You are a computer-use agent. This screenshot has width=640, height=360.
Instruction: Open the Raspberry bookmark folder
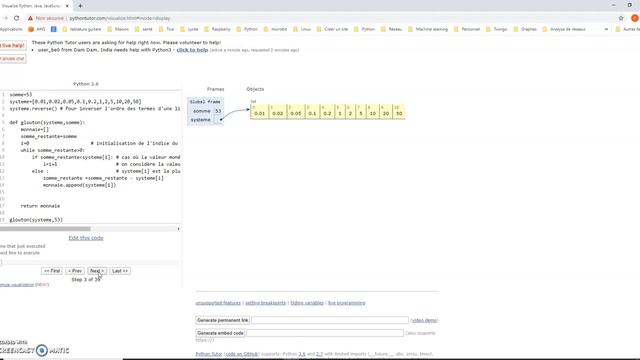(217, 29)
